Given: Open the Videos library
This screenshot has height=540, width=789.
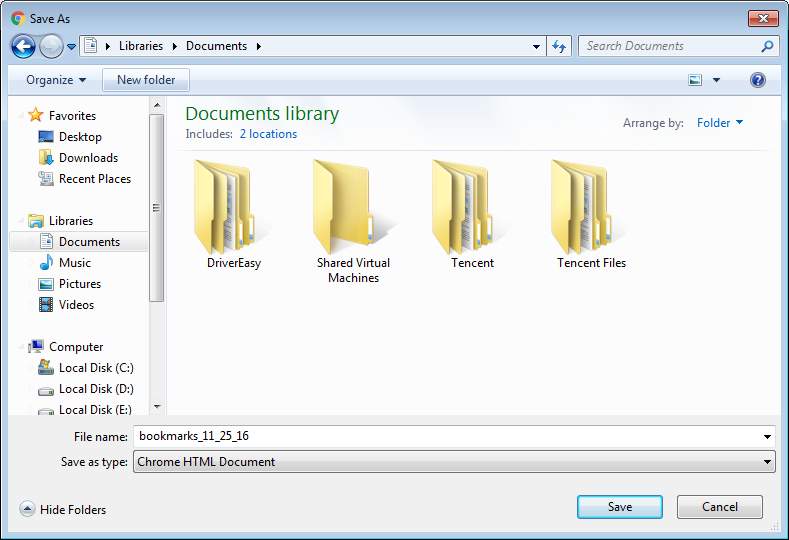Looking at the screenshot, I should pyautogui.click(x=76, y=305).
